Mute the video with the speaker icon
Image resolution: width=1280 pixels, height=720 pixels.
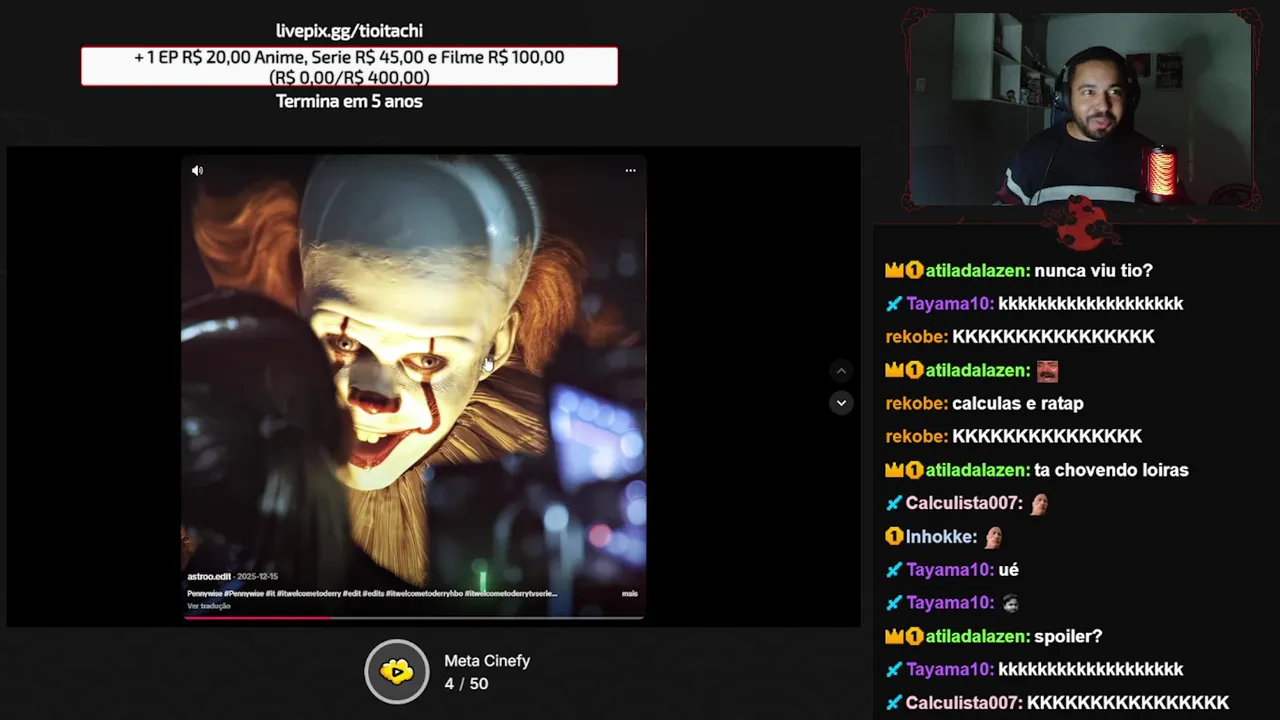point(197,171)
